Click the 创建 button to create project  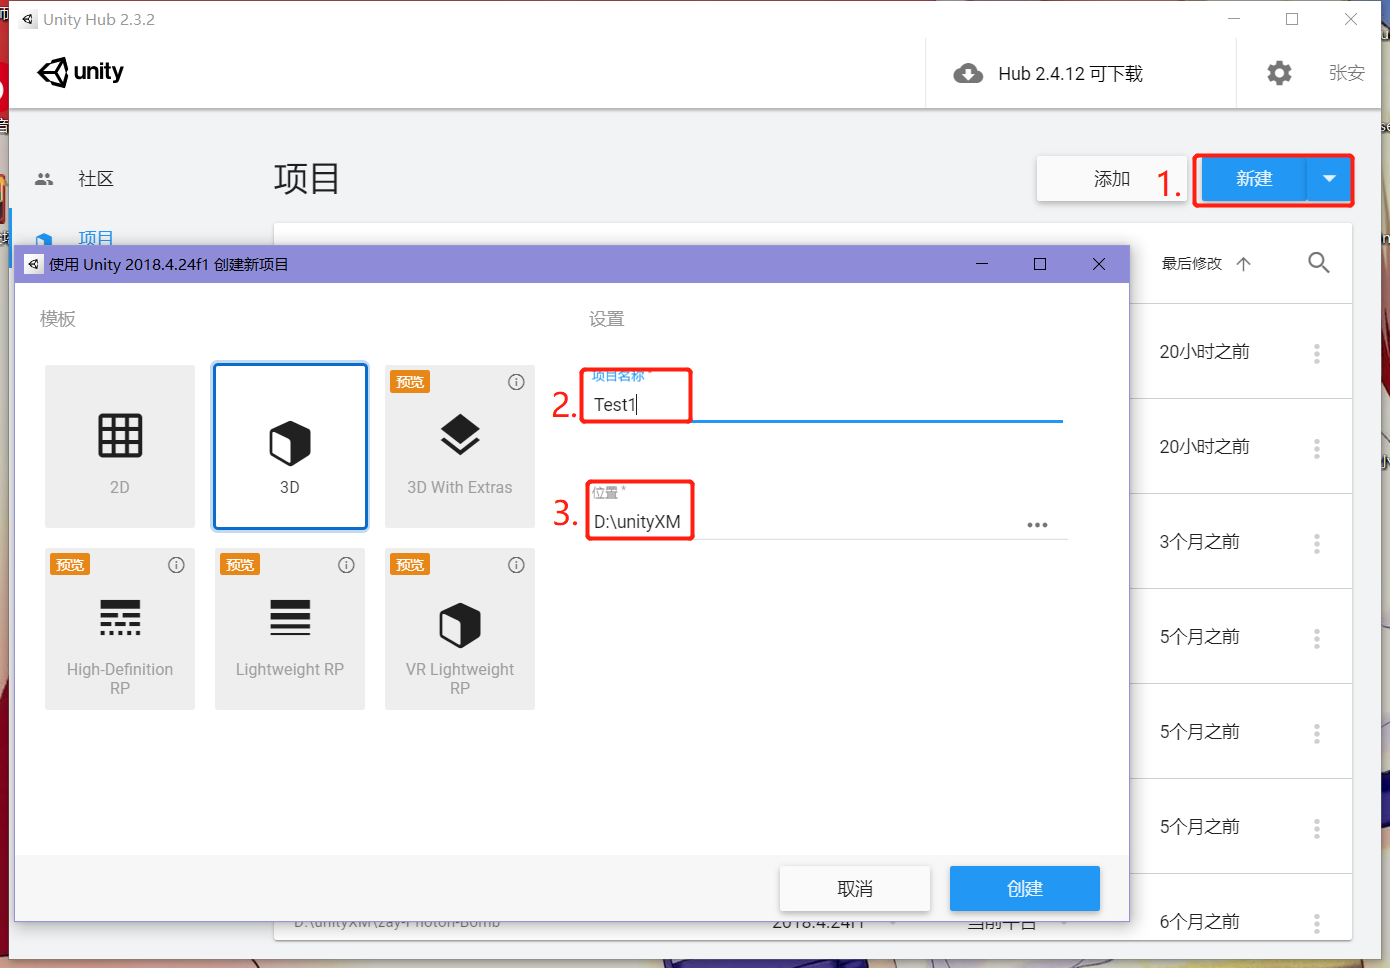click(1024, 888)
